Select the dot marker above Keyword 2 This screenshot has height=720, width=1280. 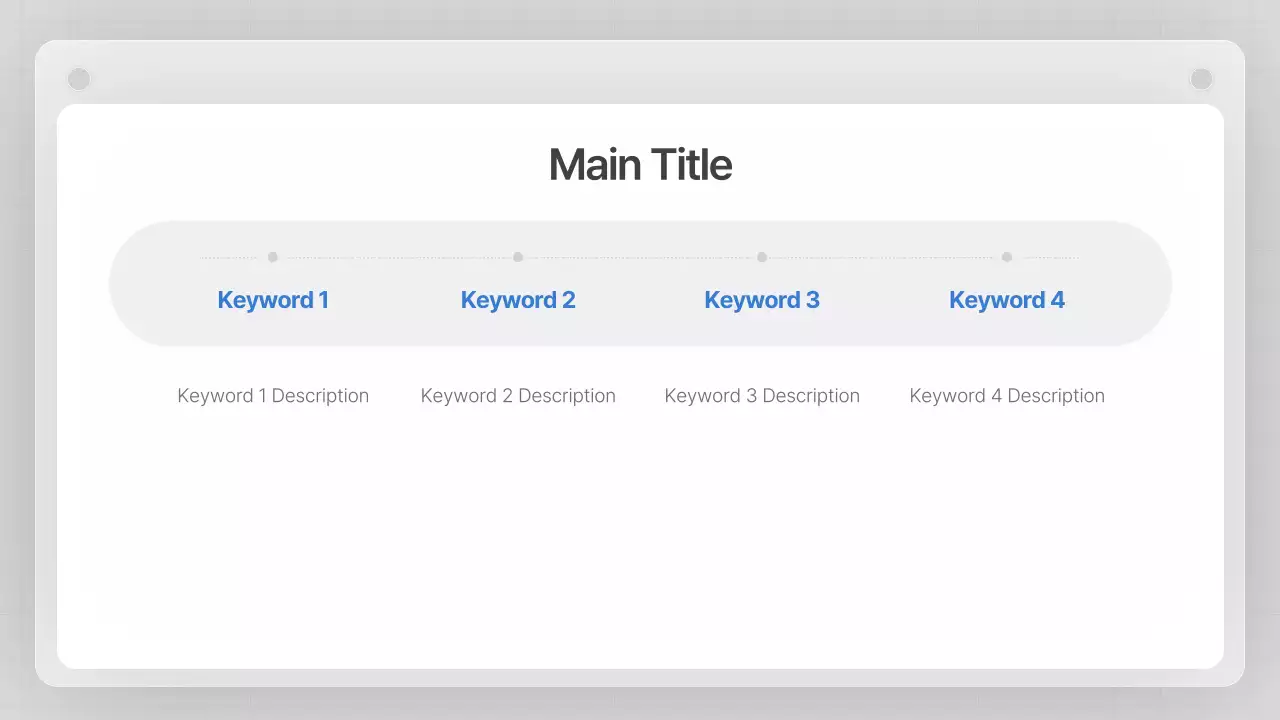pos(518,257)
